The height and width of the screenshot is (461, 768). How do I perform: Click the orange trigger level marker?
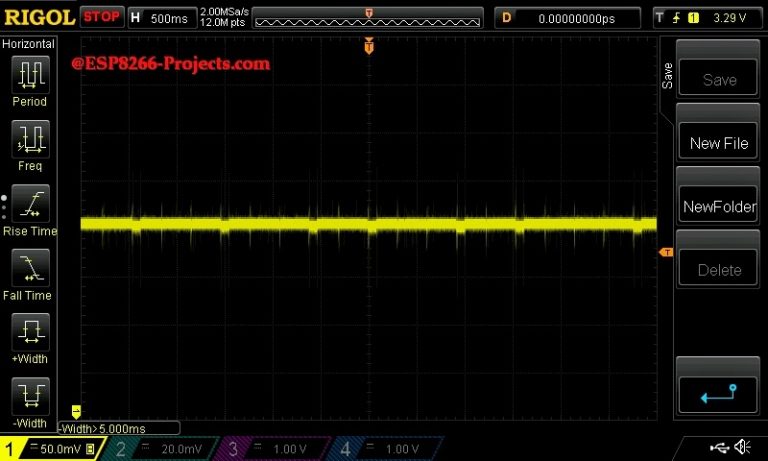(665, 252)
